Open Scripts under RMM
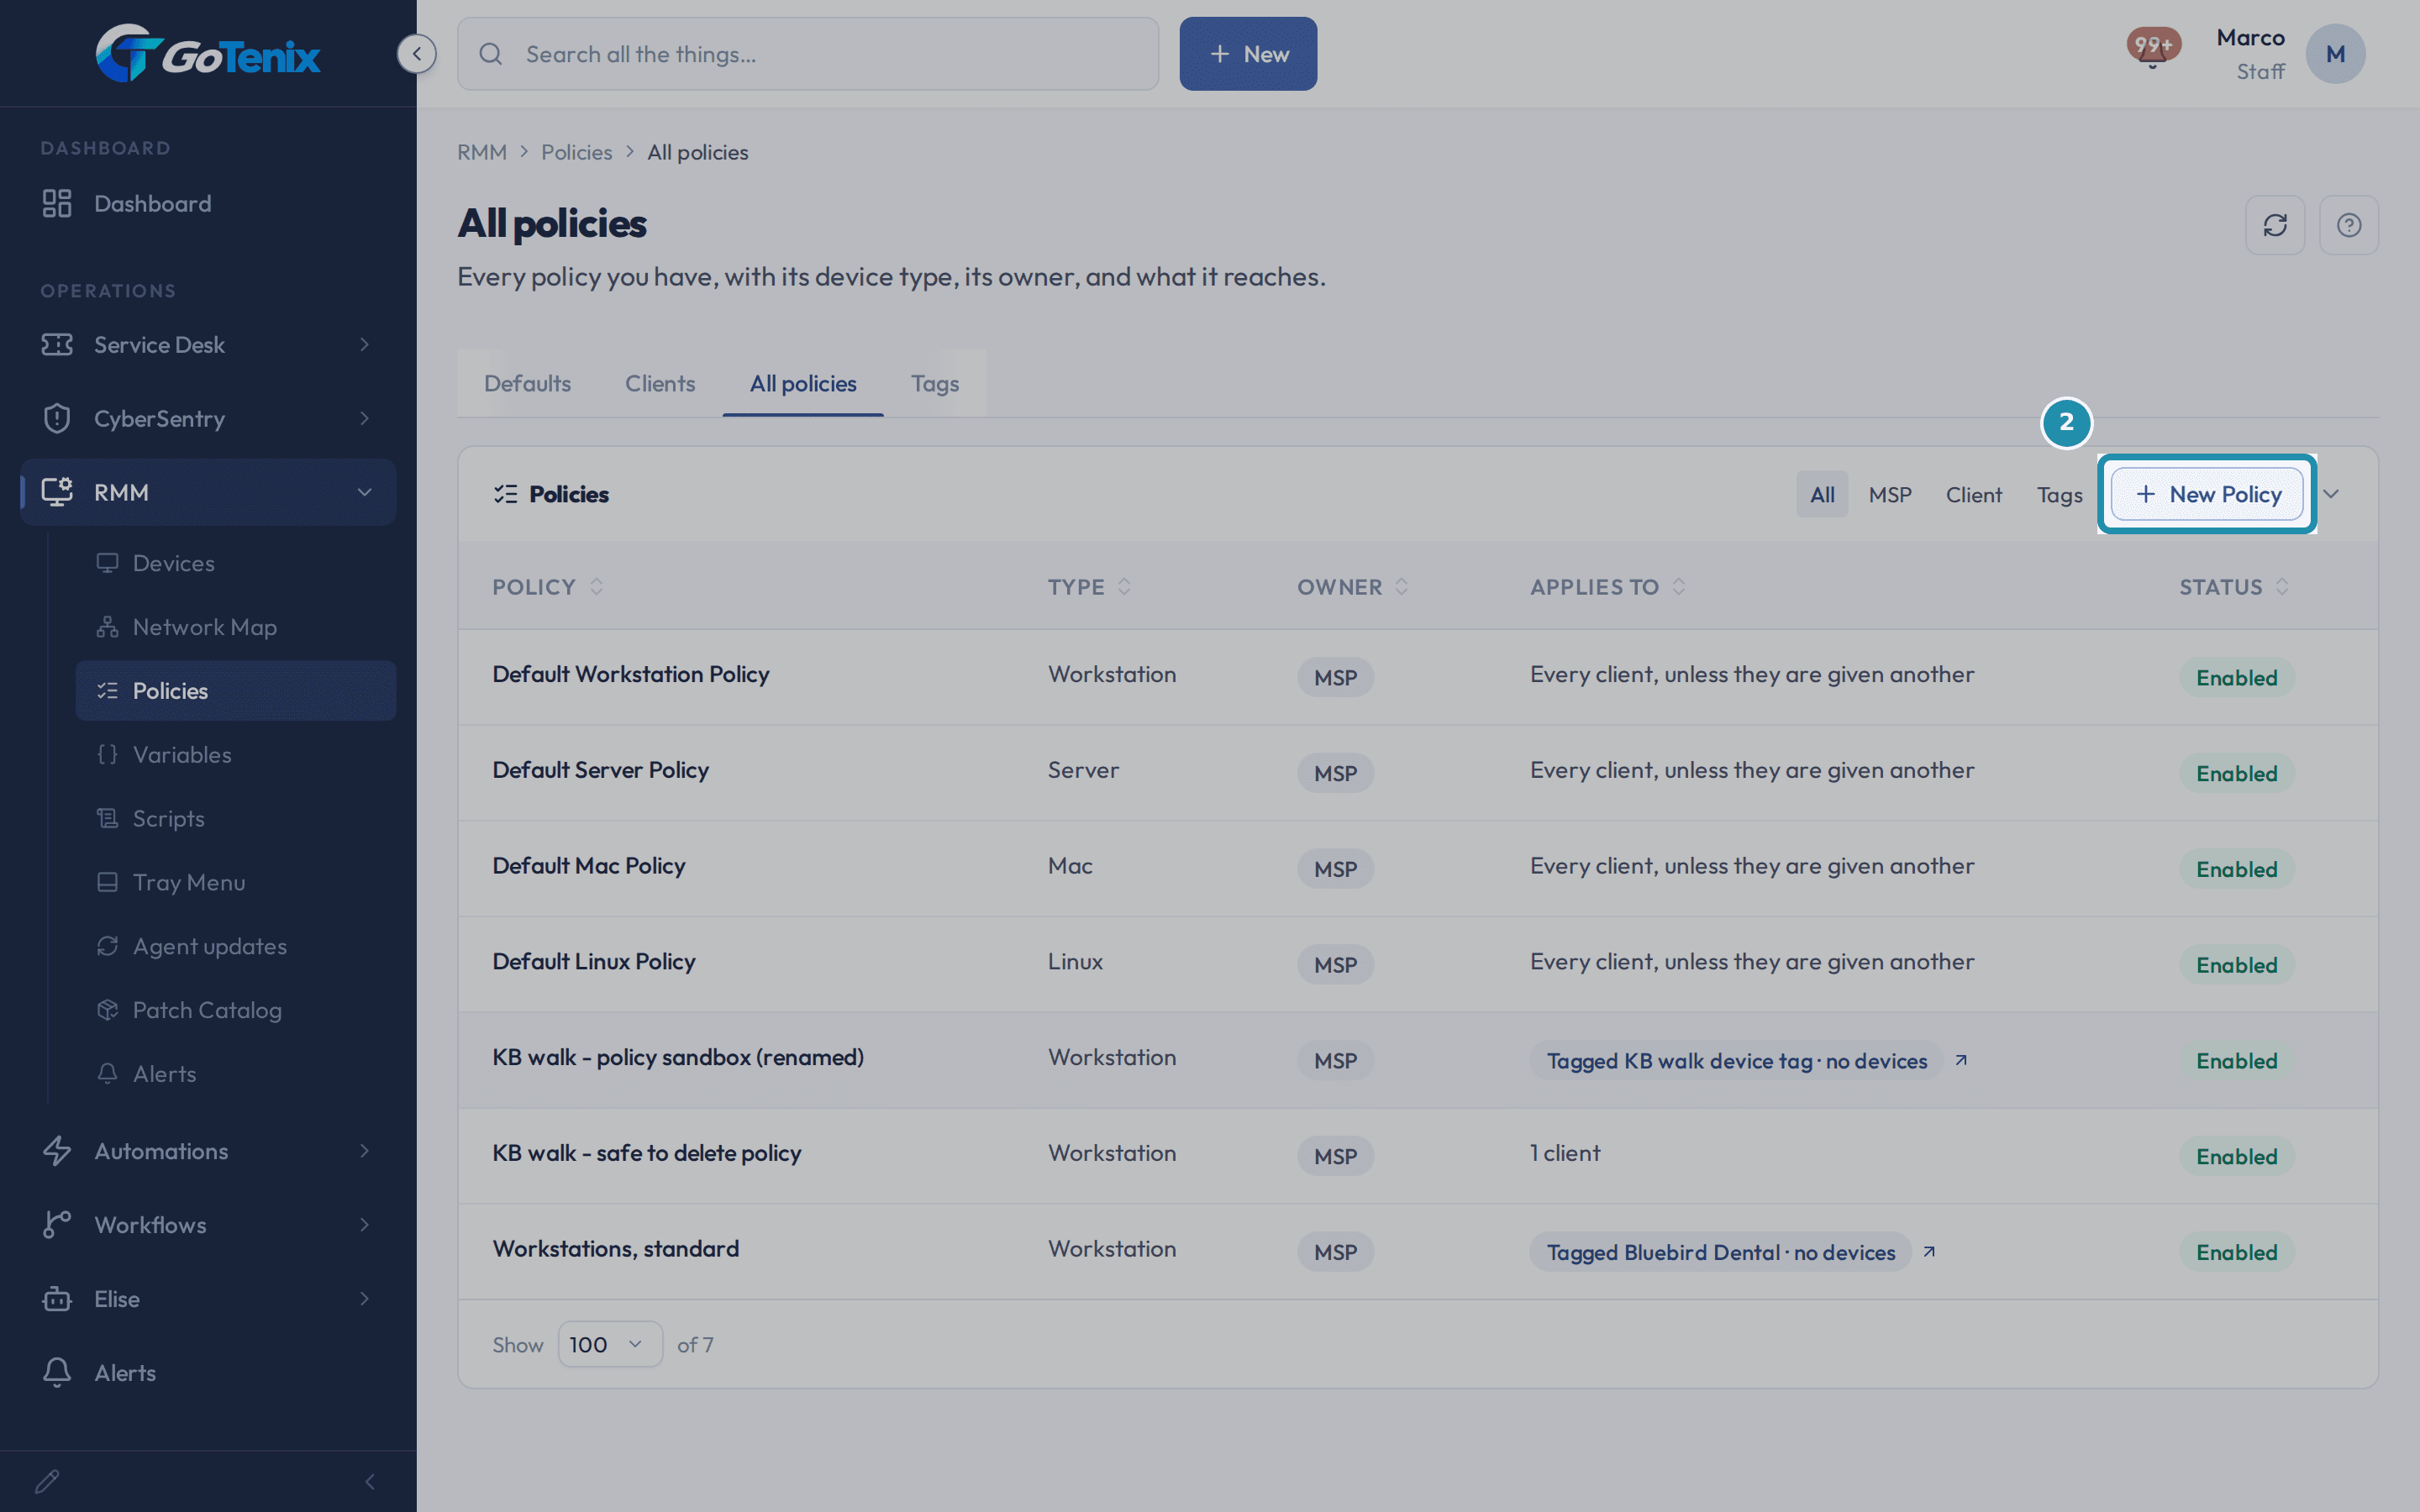The width and height of the screenshot is (2420, 1512). tap(236, 818)
